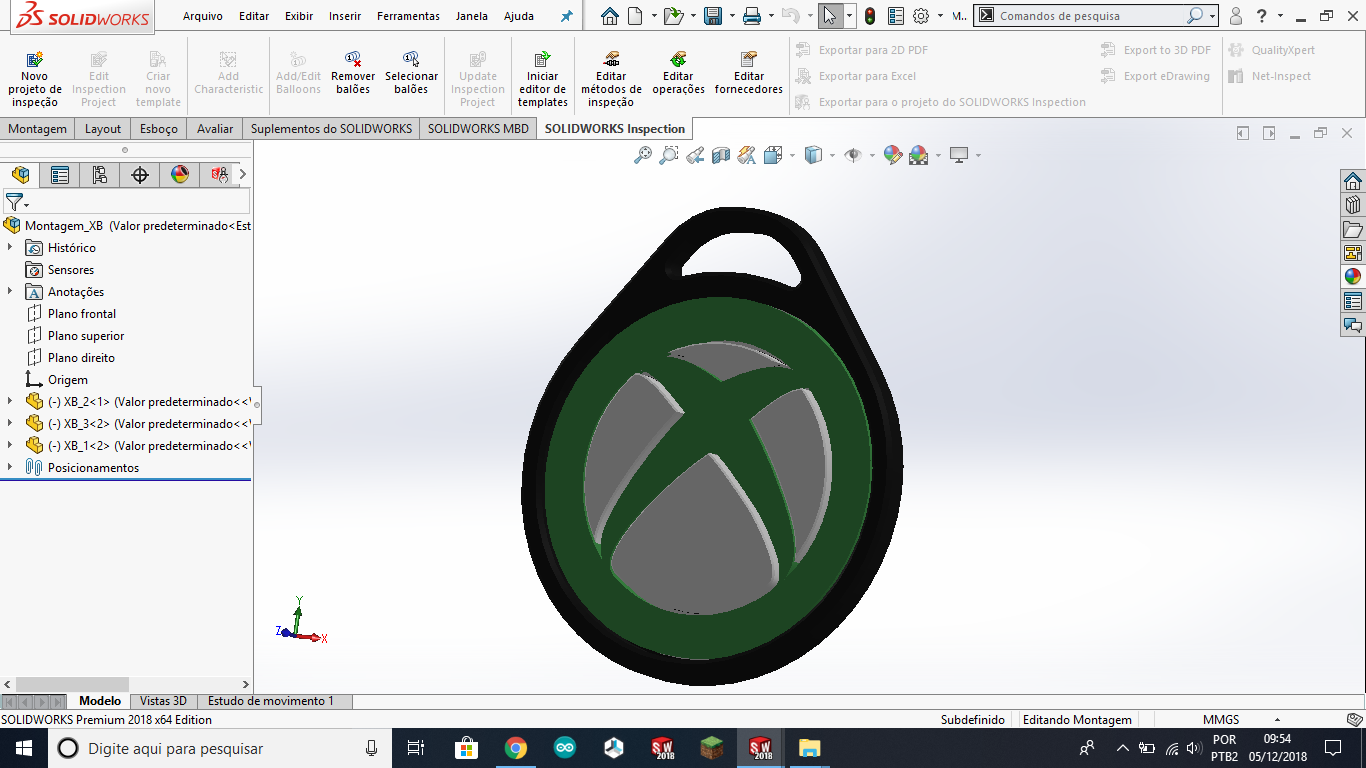Open Editar métodos de inspeção
Screen dimensions: 1366x768
[611, 79]
